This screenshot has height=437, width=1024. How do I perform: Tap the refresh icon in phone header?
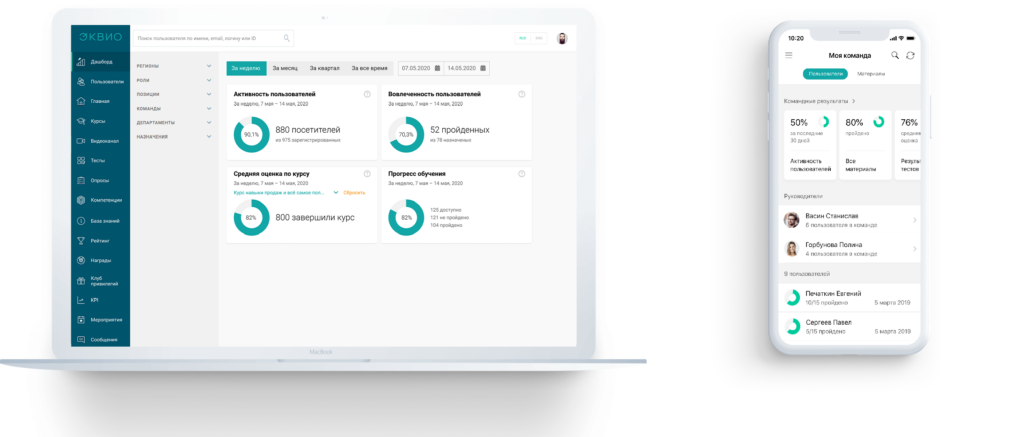(910, 56)
